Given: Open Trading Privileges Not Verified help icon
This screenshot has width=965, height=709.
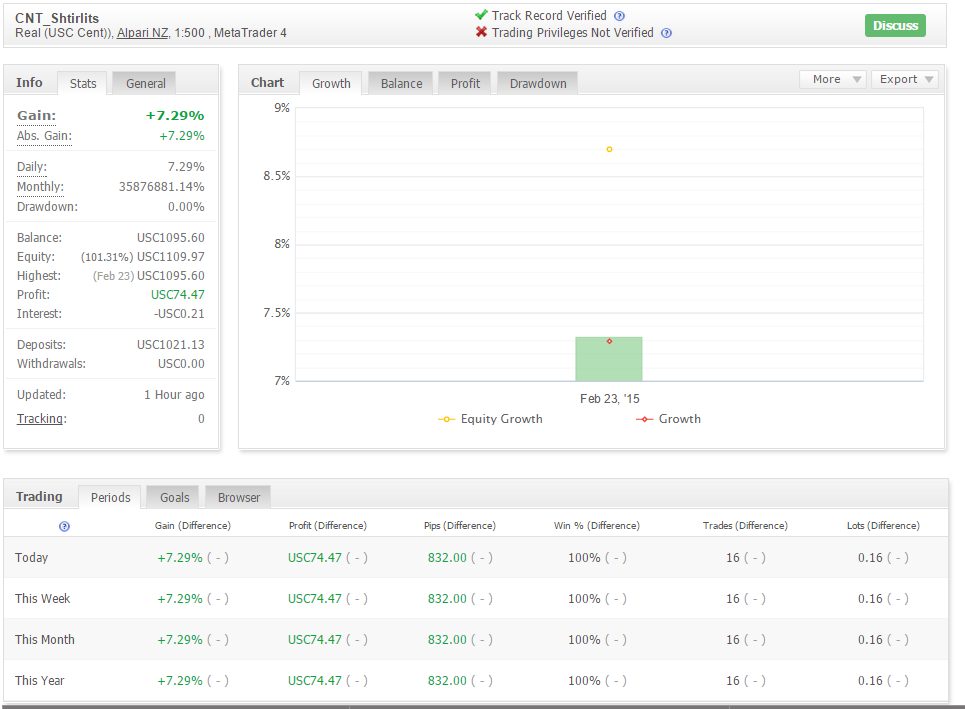Looking at the screenshot, I should coord(666,33).
